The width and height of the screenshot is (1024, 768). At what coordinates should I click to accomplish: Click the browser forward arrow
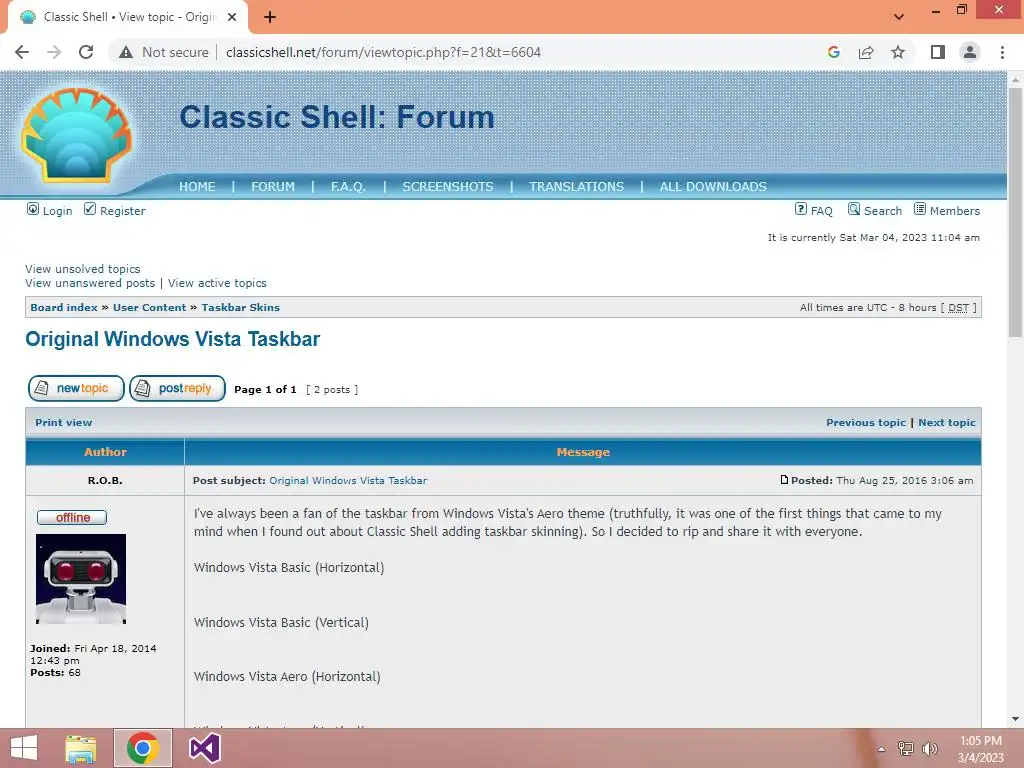(54, 52)
